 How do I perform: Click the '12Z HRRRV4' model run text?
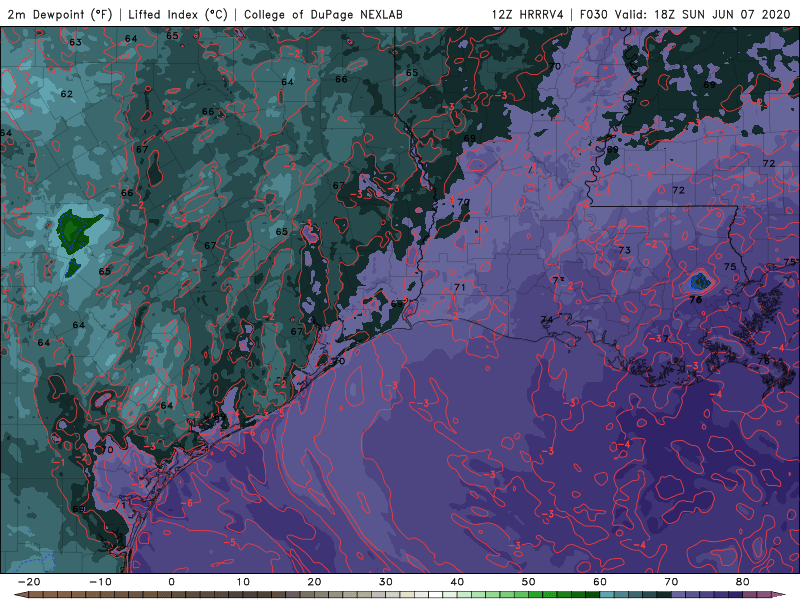tap(528, 14)
